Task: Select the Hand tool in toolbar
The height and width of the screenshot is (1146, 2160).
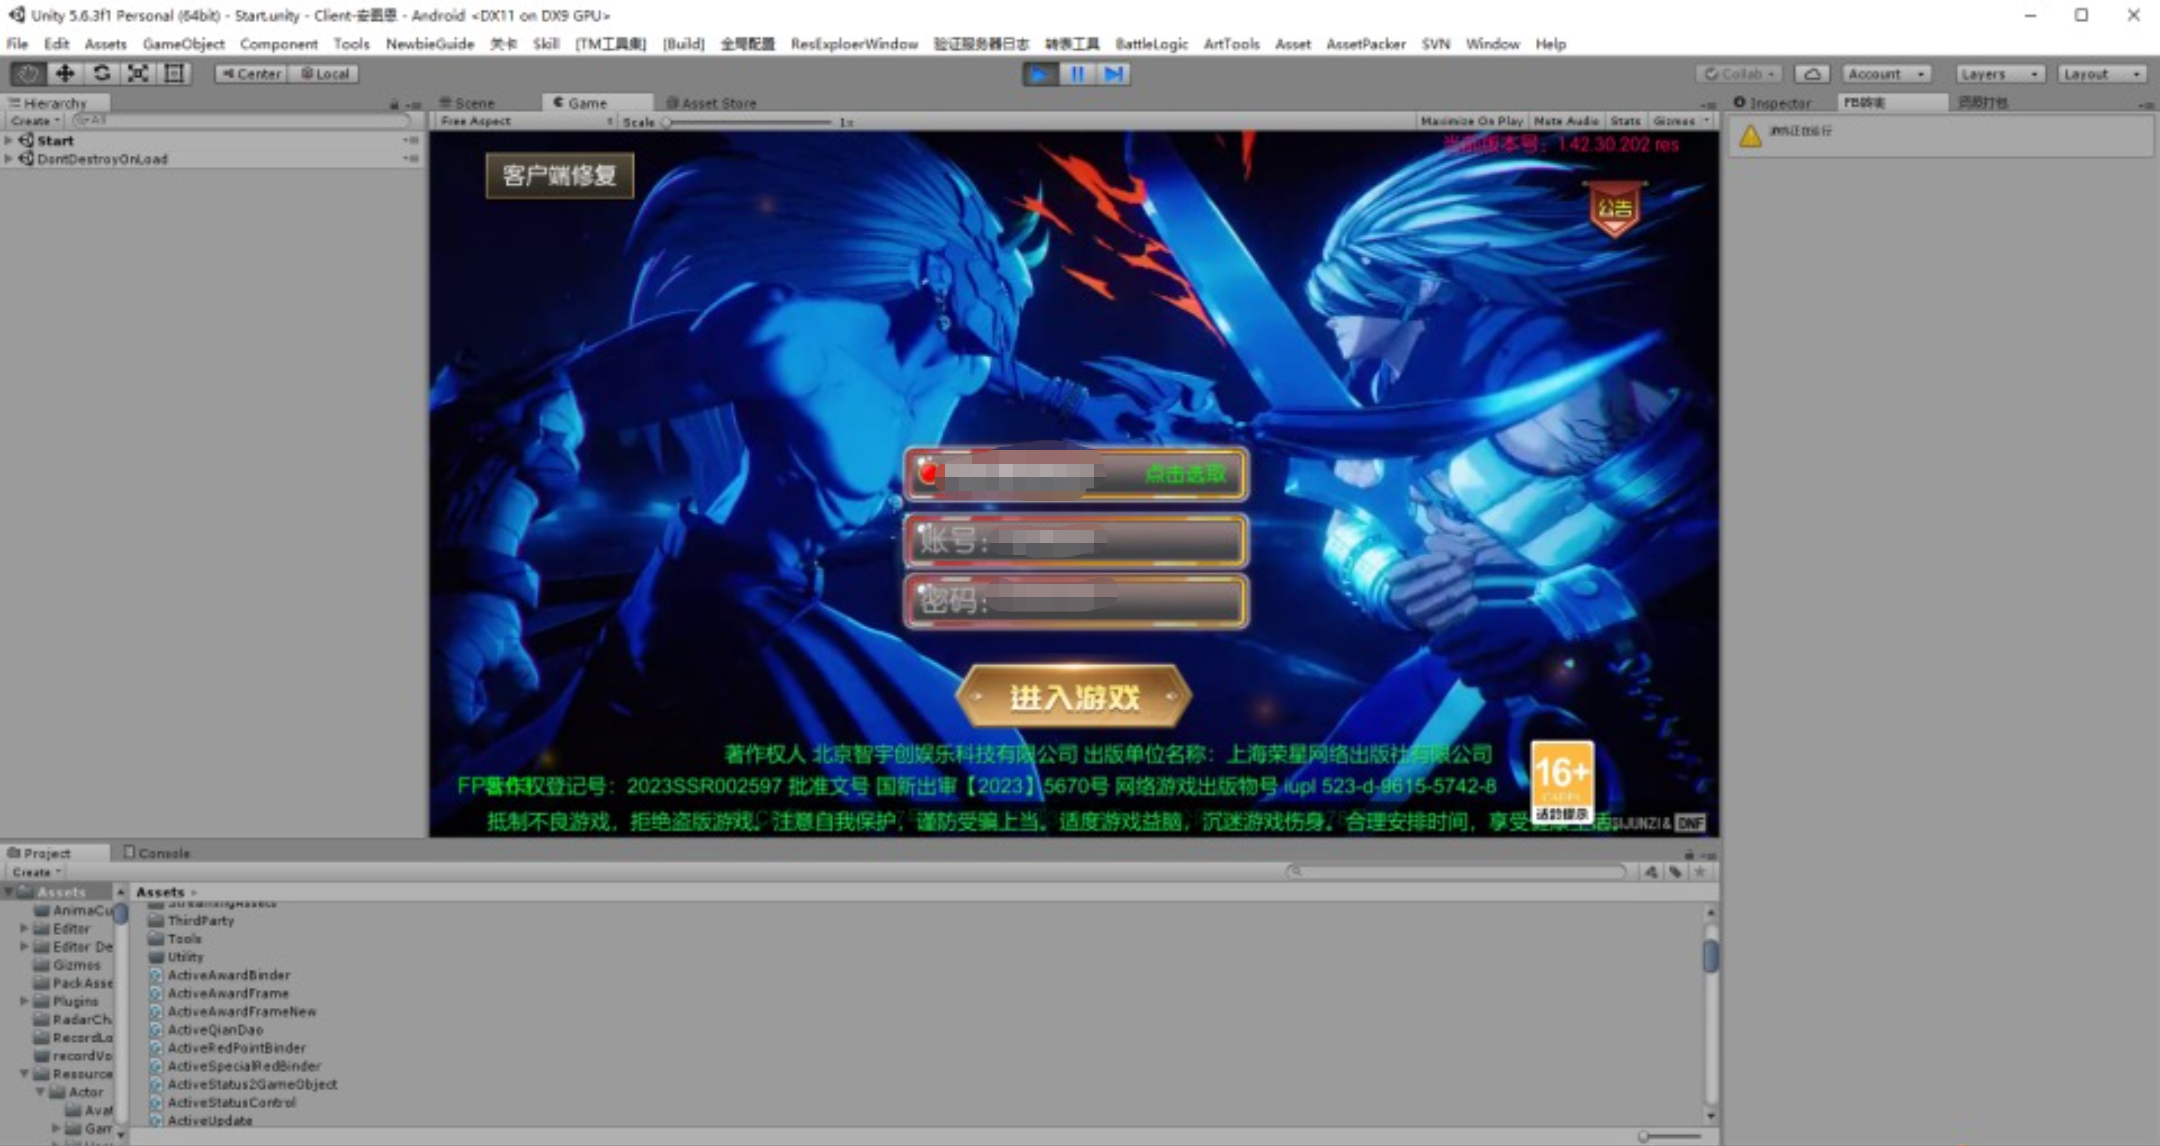Action: (28, 73)
